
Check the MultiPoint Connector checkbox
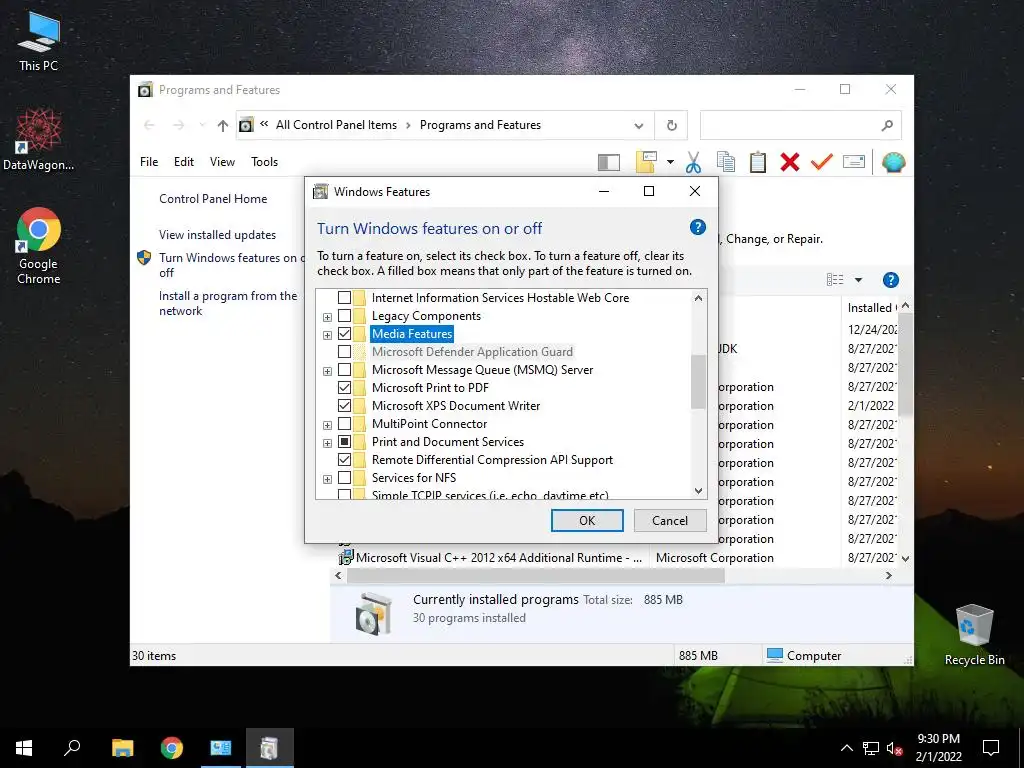coord(344,424)
